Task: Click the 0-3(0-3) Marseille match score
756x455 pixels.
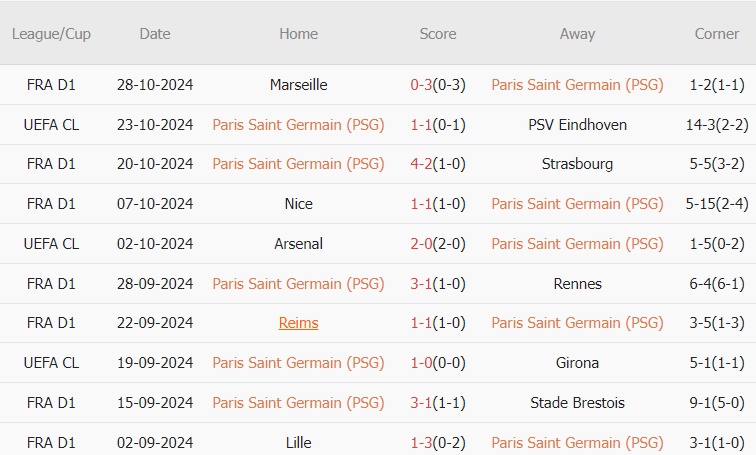Action: click(438, 85)
